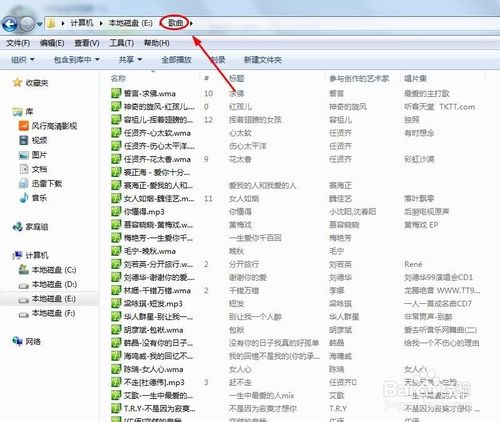Click the 新建文件夹 toolbar button
This screenshot has width=500, height=422.
pos(263,60)
